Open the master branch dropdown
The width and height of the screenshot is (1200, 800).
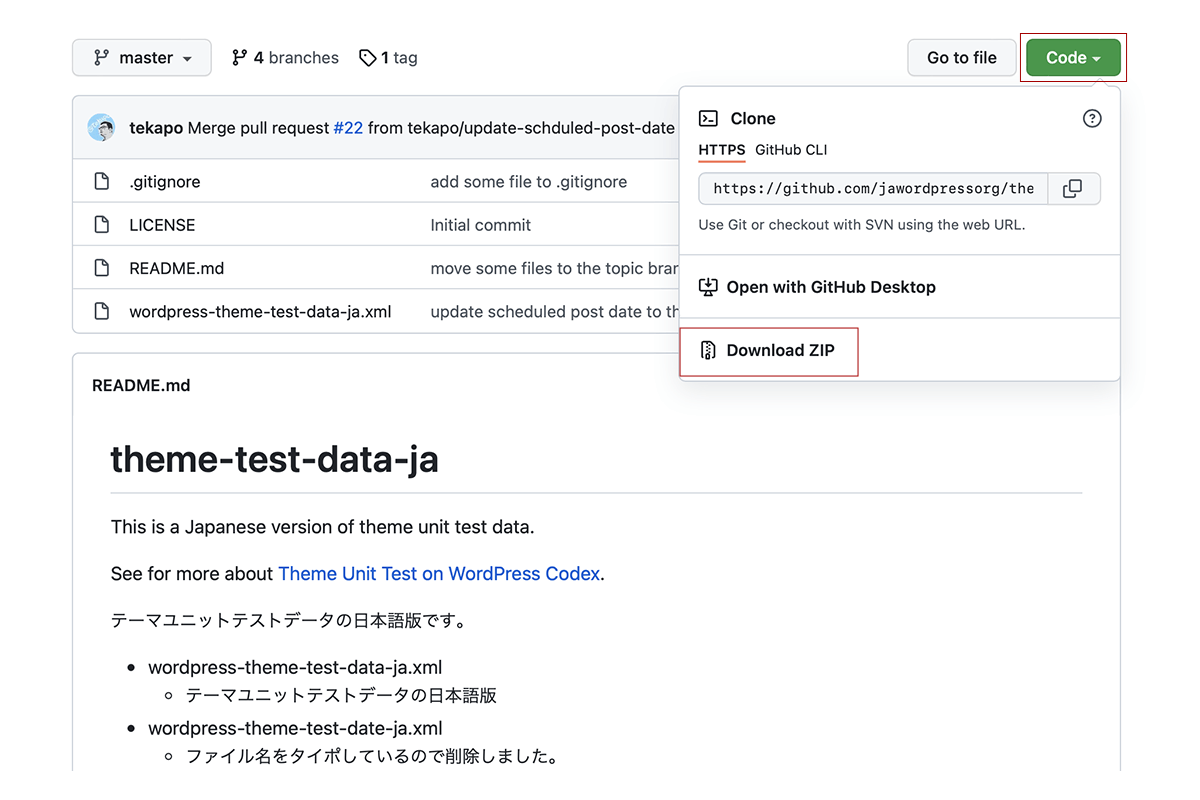point(141,58)
